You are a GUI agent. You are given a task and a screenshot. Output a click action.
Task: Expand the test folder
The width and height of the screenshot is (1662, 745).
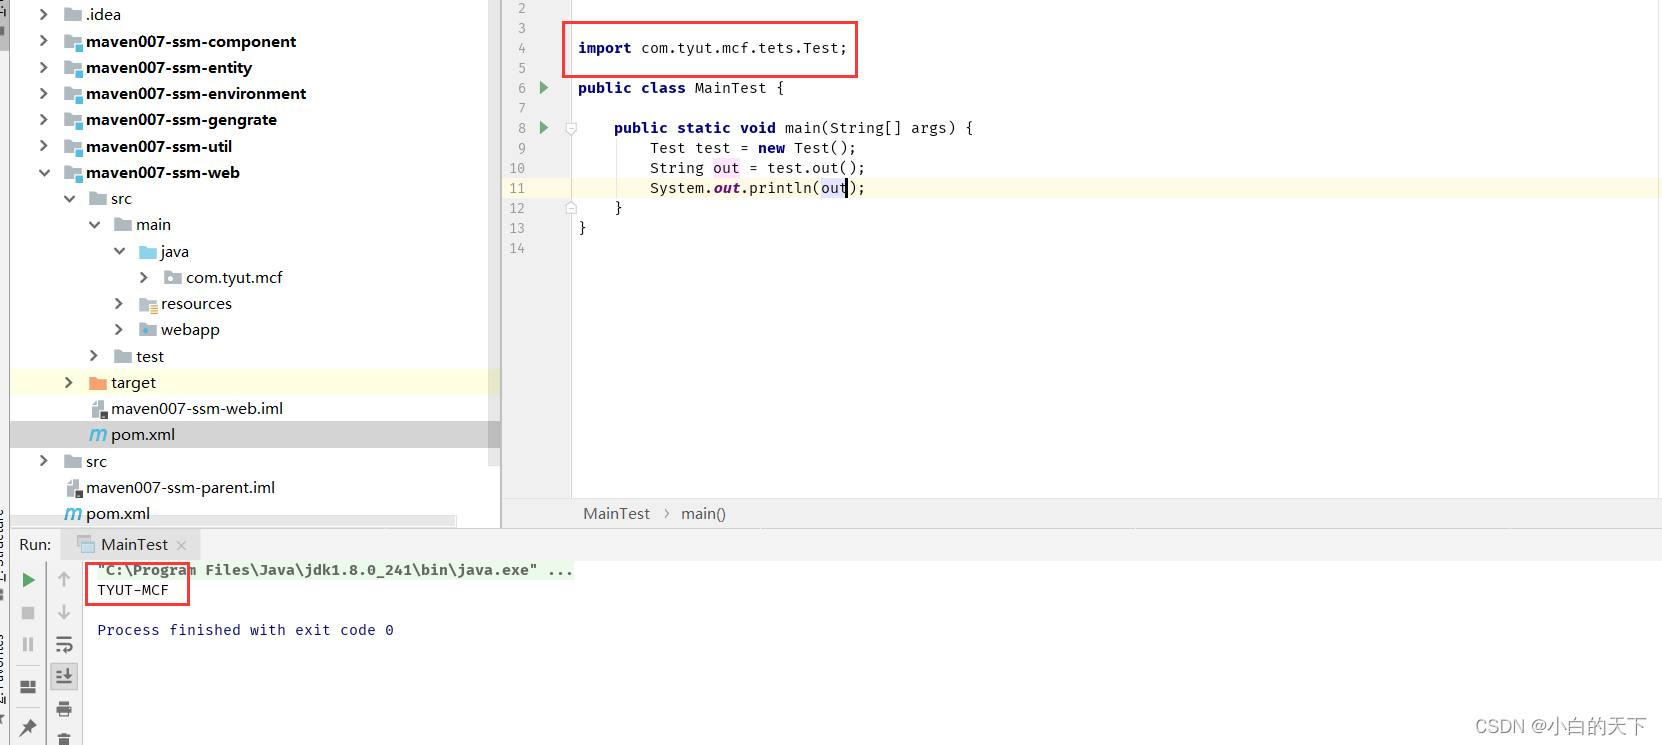pyautogui.click(x=93, y=356)
